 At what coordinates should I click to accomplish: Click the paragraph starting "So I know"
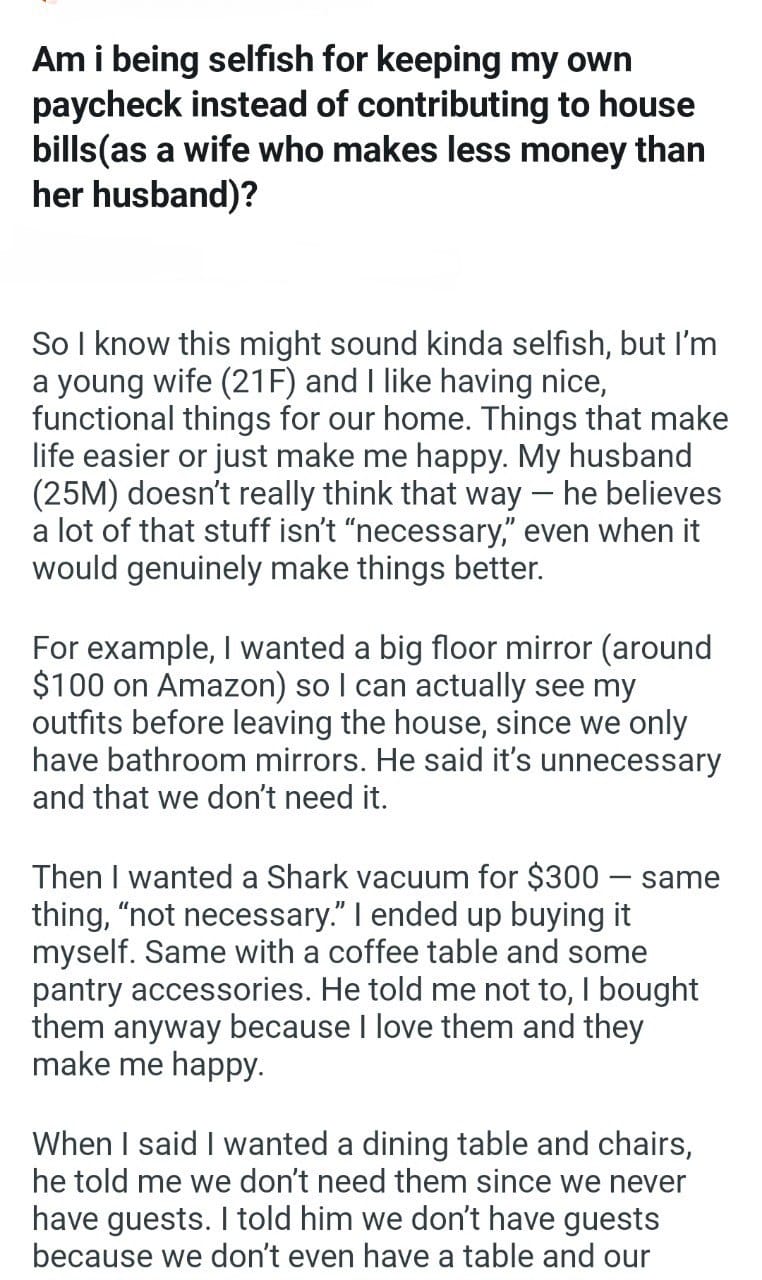380,456
